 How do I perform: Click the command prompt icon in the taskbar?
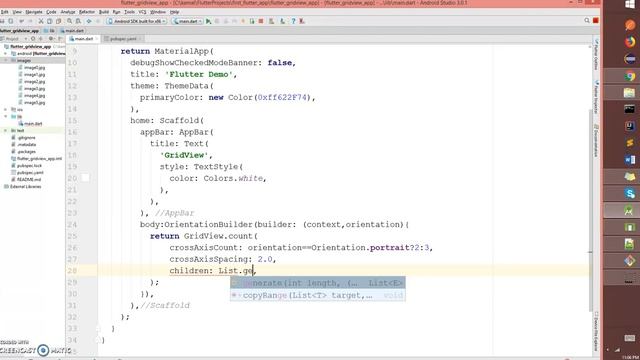pyautogui.click(x=630, y=109)
